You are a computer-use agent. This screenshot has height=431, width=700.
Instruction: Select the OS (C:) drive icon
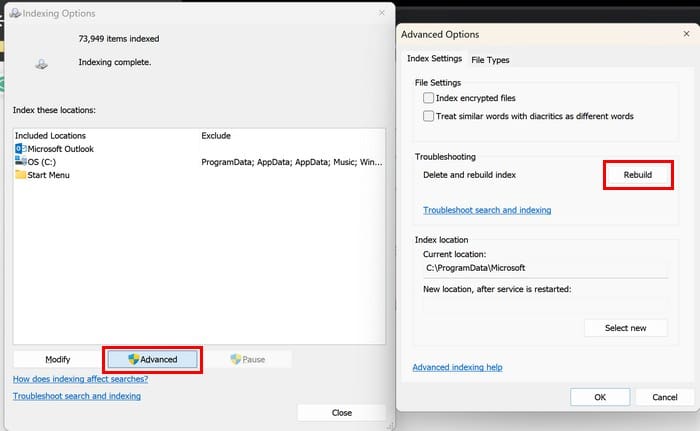pyautogui.click(x=21, y=161)
